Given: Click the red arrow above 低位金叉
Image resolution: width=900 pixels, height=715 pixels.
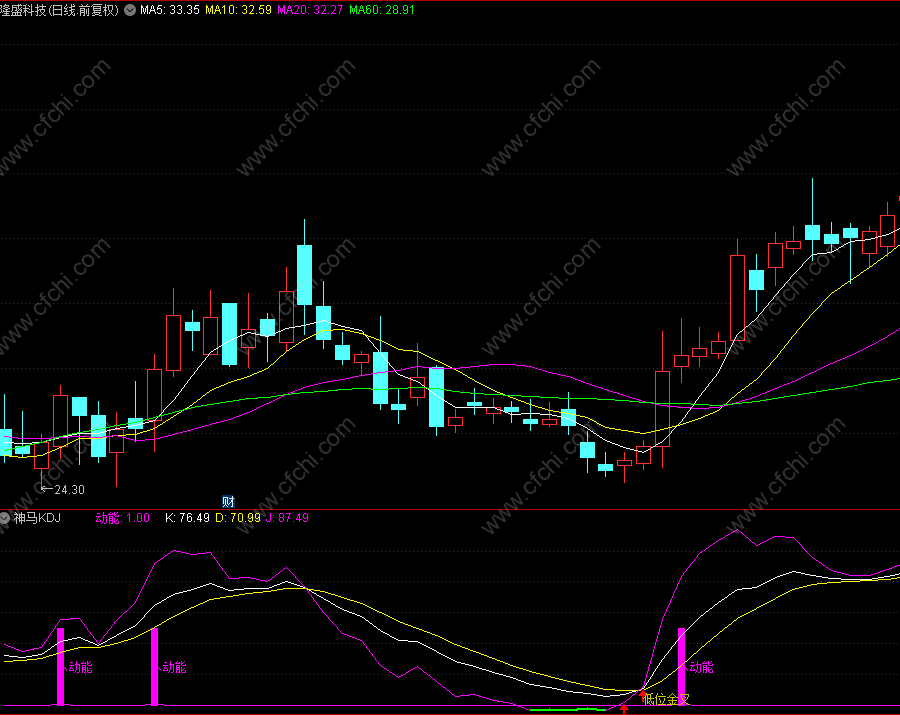Looking at the screenshot, I should (x=642, y=694).
